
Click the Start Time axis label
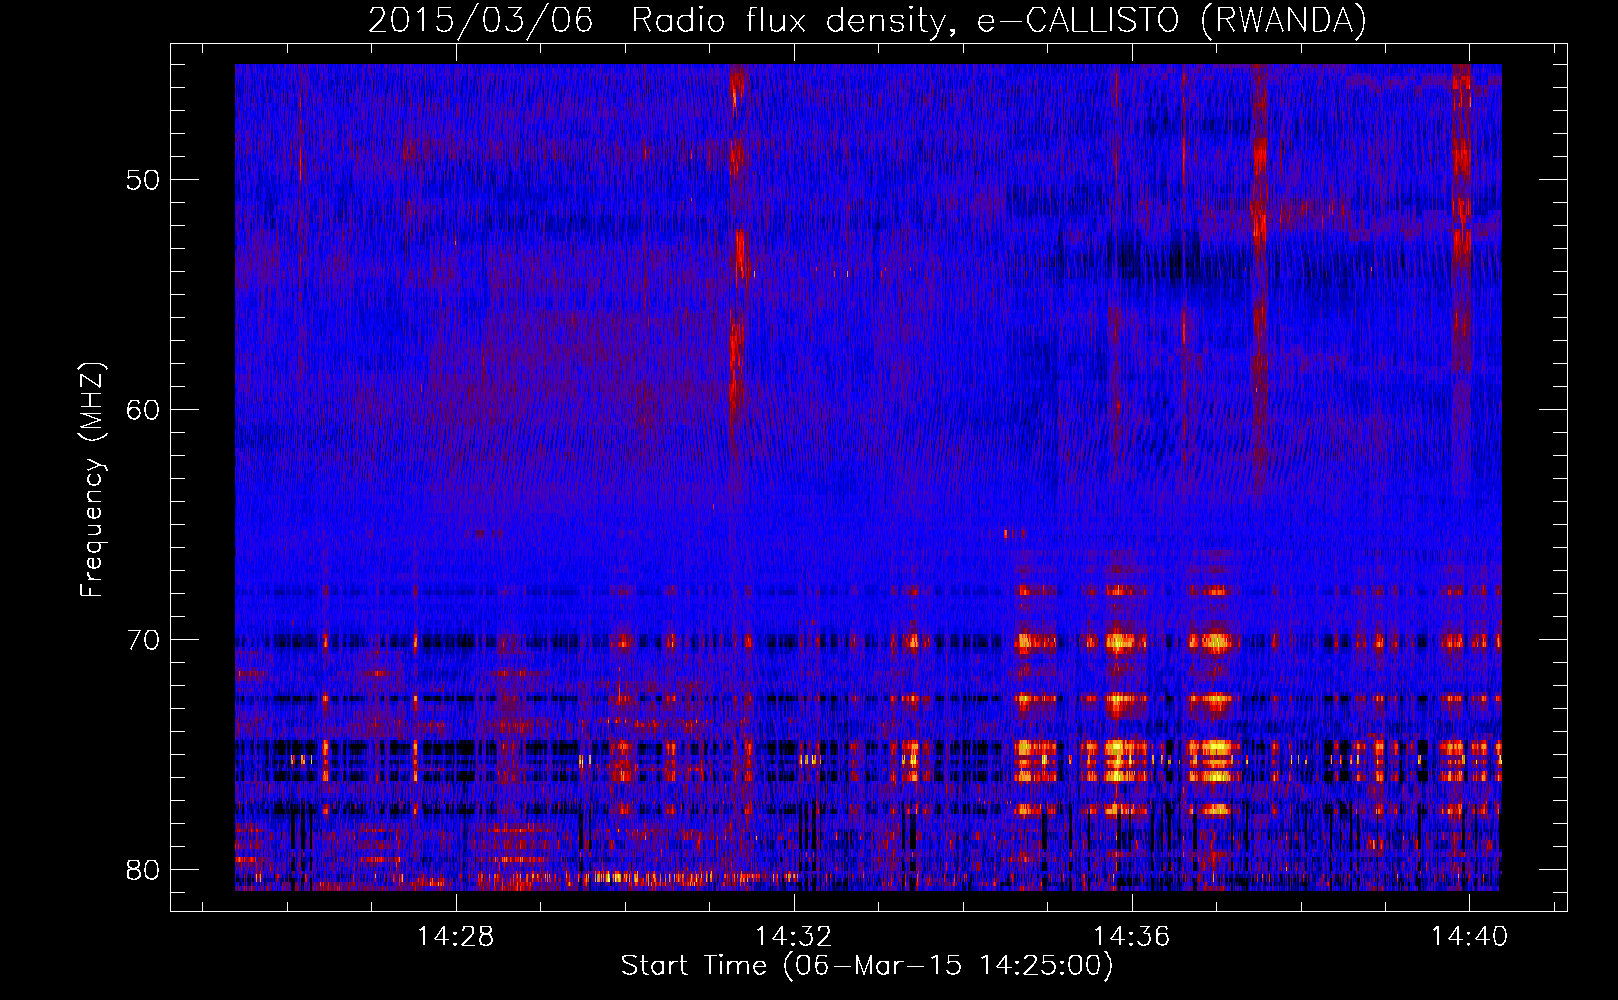[x=867, y=966]
